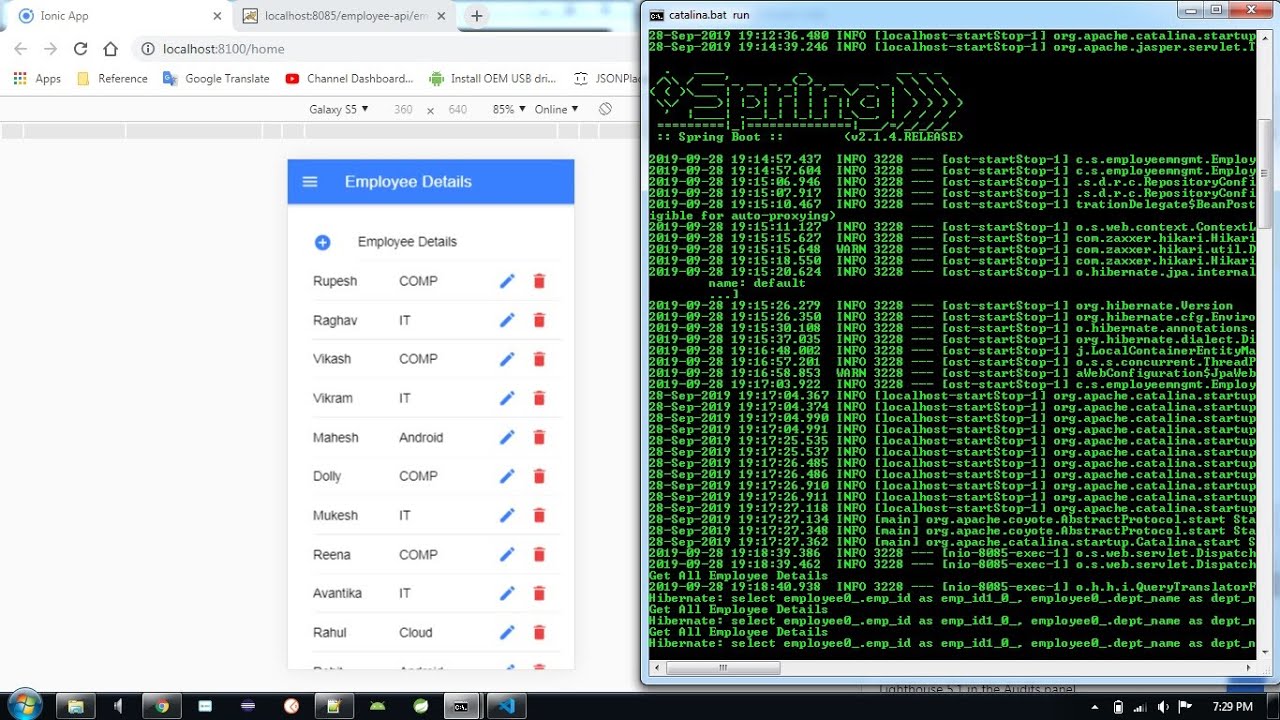The image size is (1280, 720).
Task: Open the Galaxy S5 device dropdown
Action: (339, 109)
